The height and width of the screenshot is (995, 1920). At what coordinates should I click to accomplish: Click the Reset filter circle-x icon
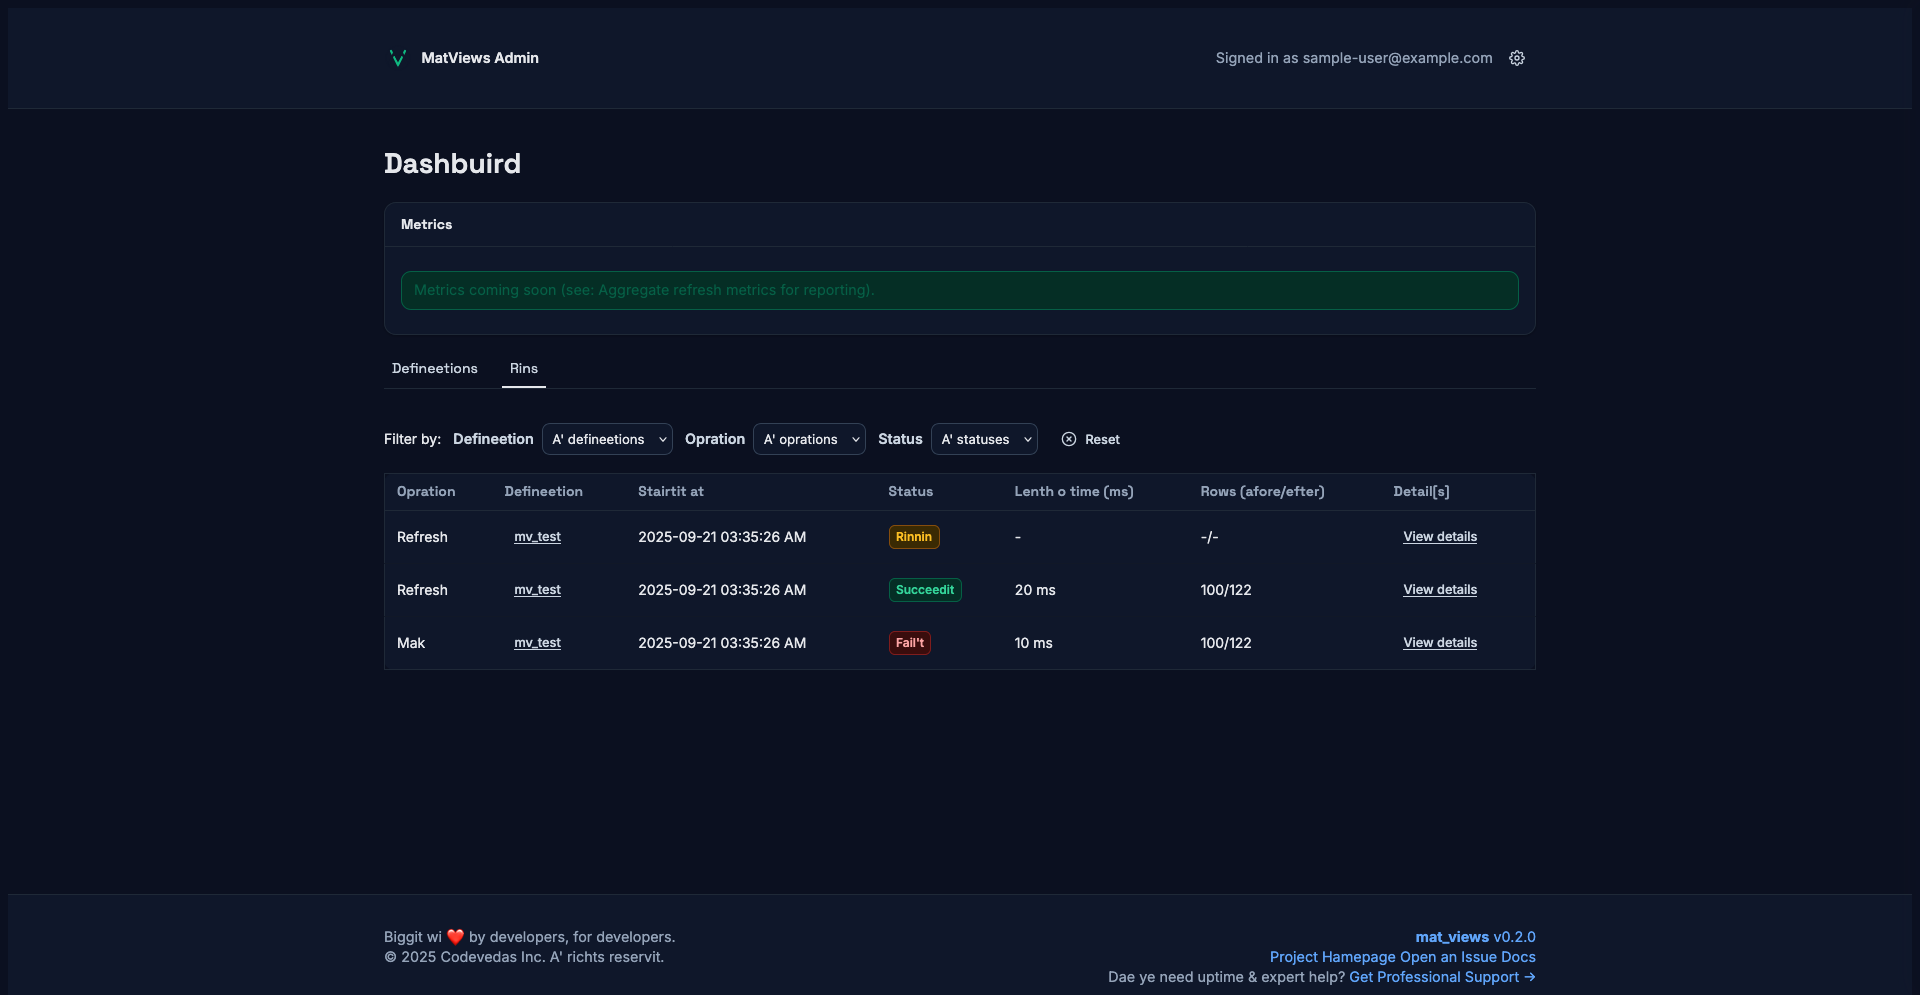(1069, 439)
